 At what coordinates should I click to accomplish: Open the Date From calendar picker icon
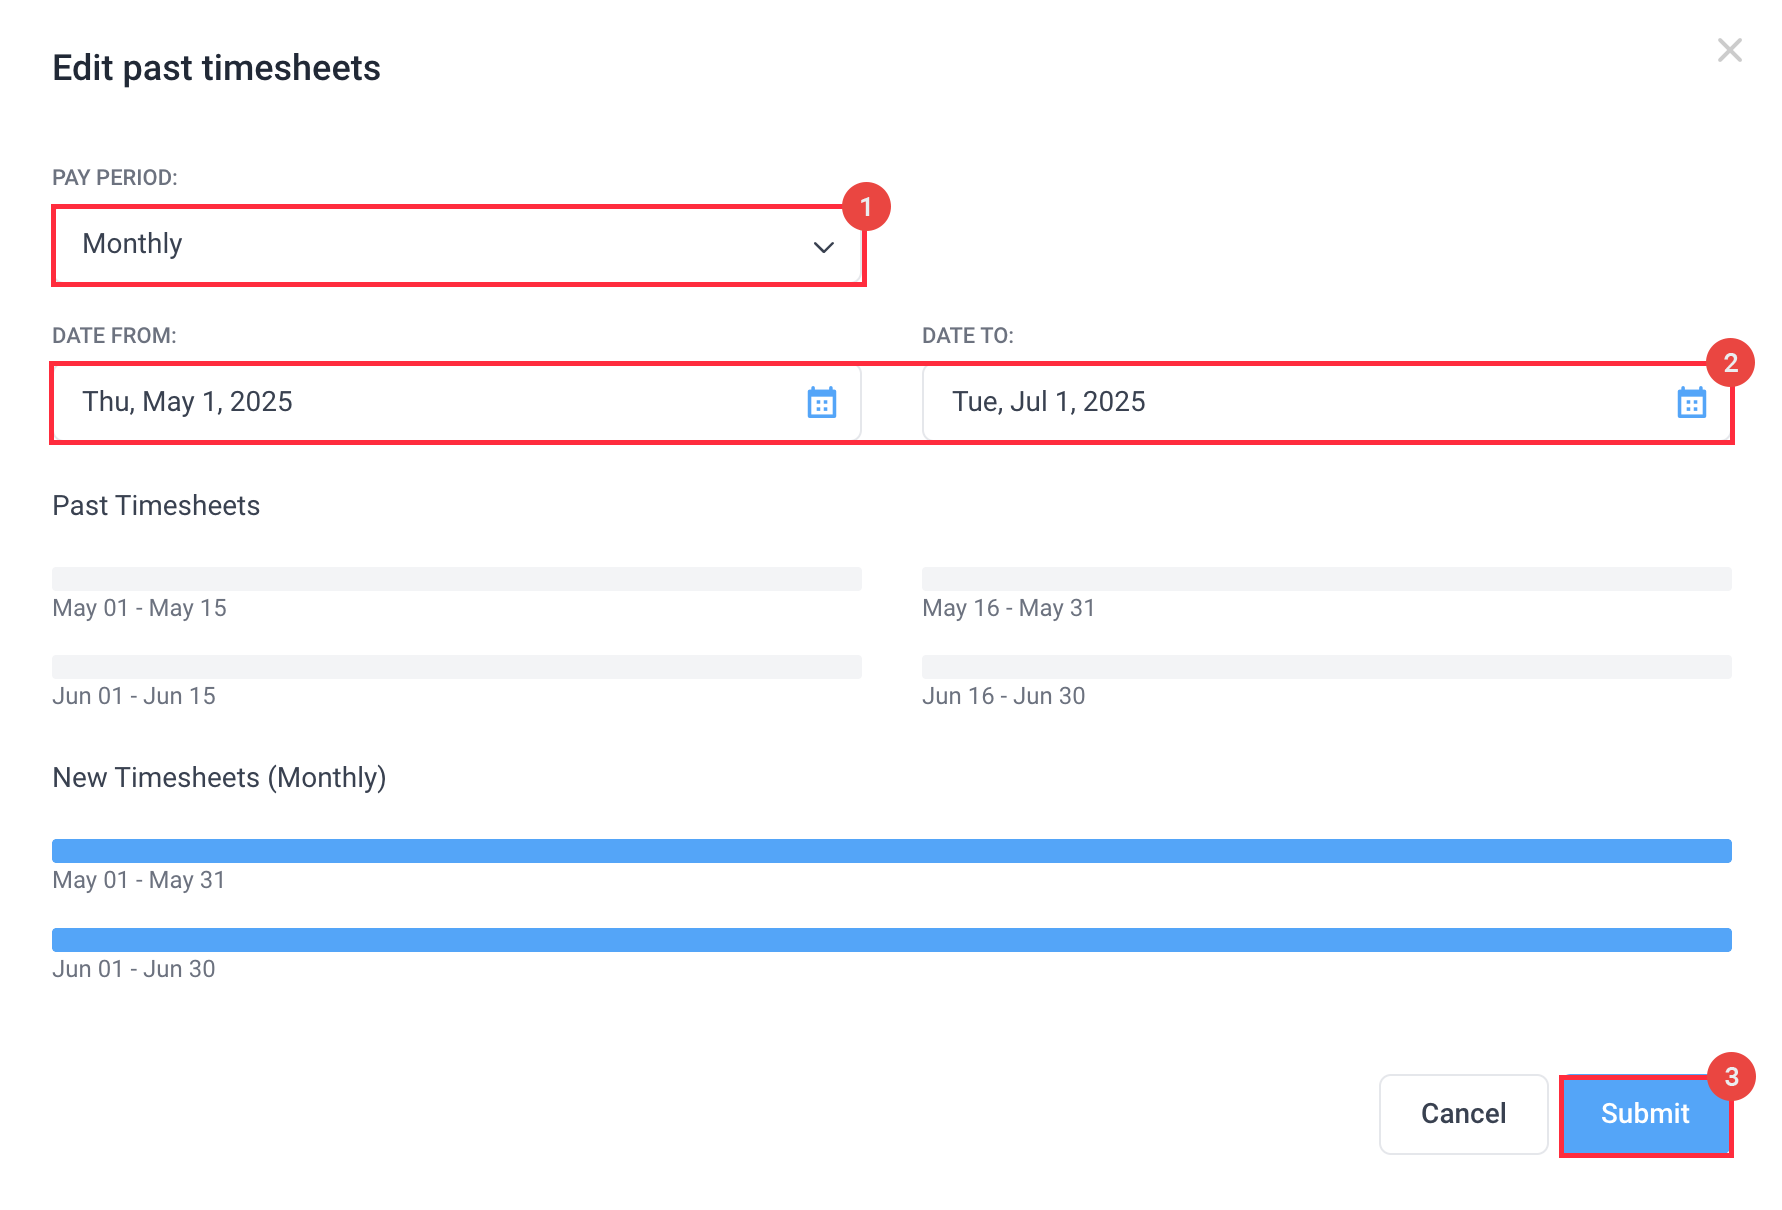click(x=821, y=402)
